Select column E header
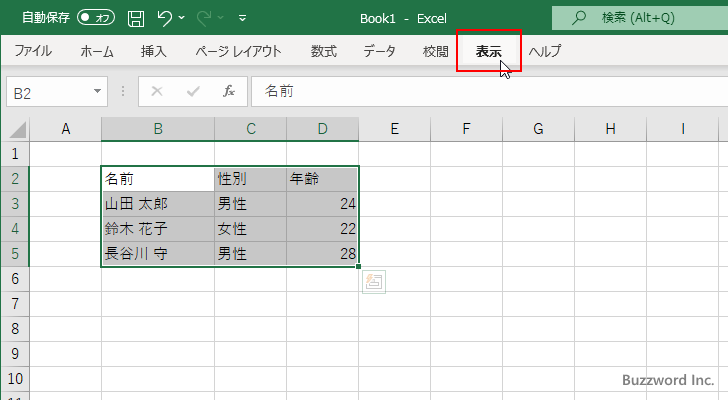Viewport: 728px width, 400px height. tap(395, 129)
